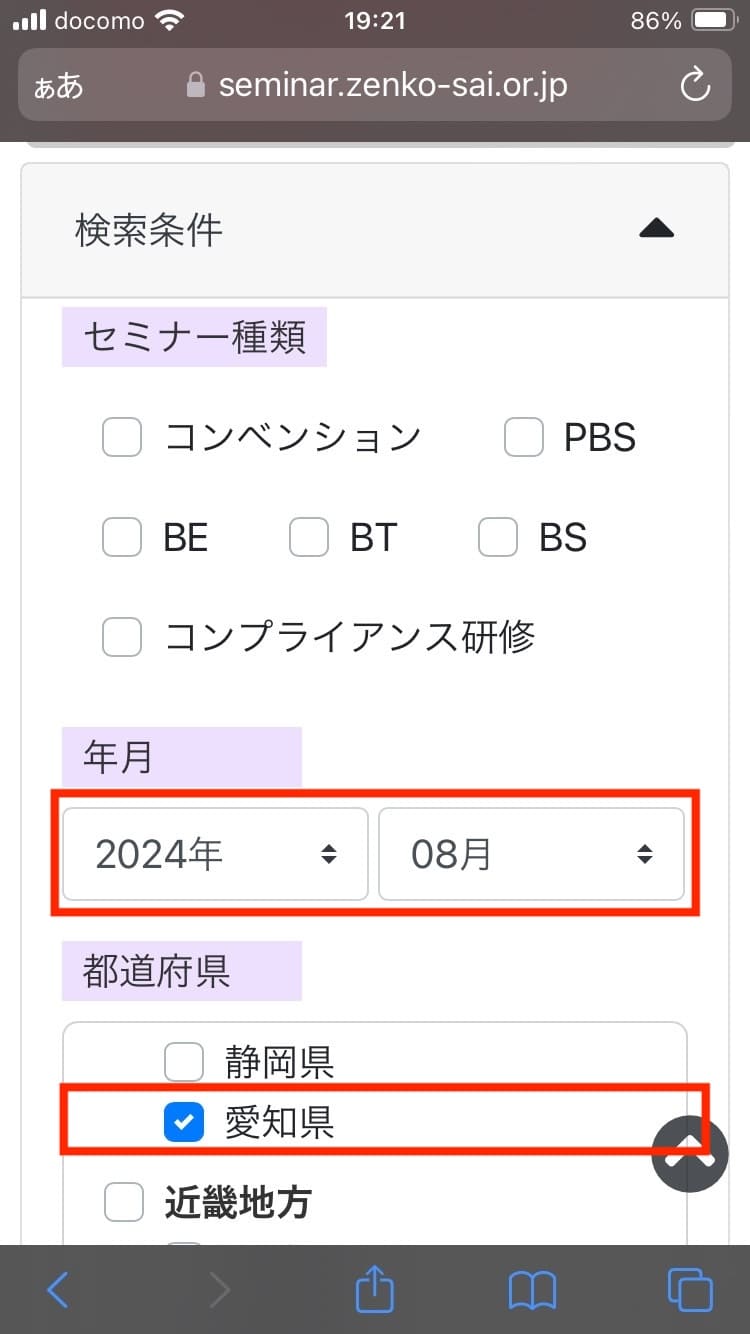
Task: Collapse the 検索条件 panel arrow
Action: pyautogui.click(x=656, y=230)
